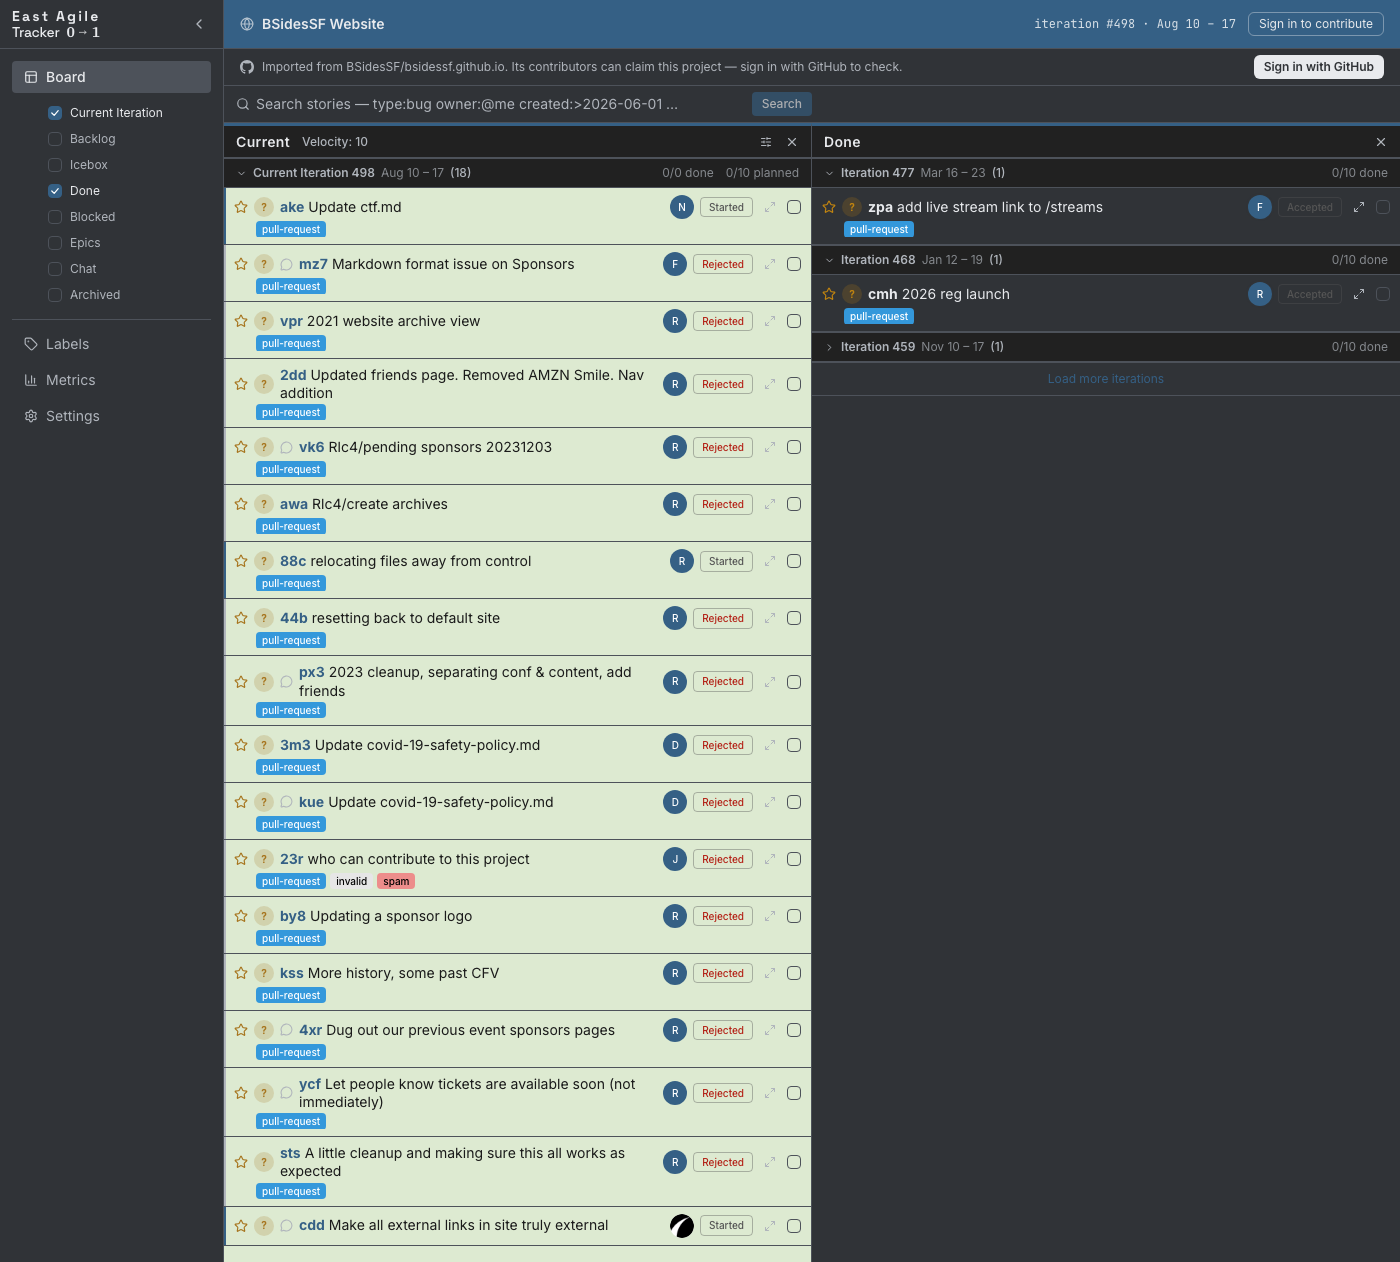1400x1262 pixels.
Task: Open the 'px3 2023 cleanup' story
Action: pos(465,682)
